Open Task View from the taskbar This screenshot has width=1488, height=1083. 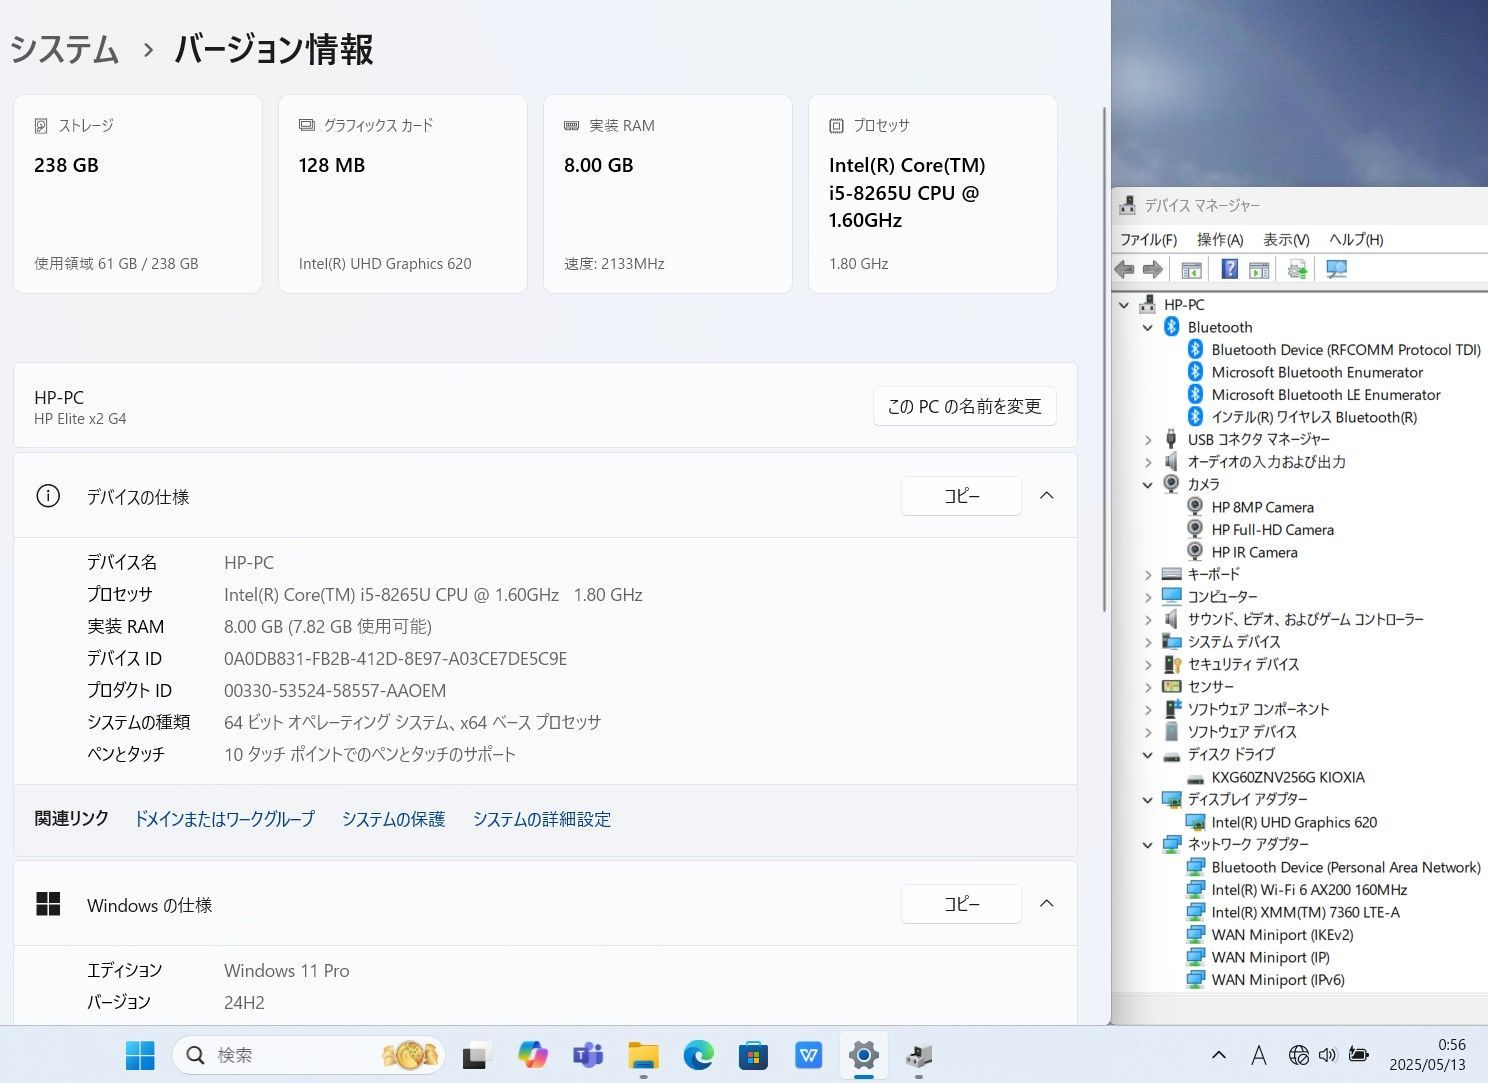coord(477,1055)
